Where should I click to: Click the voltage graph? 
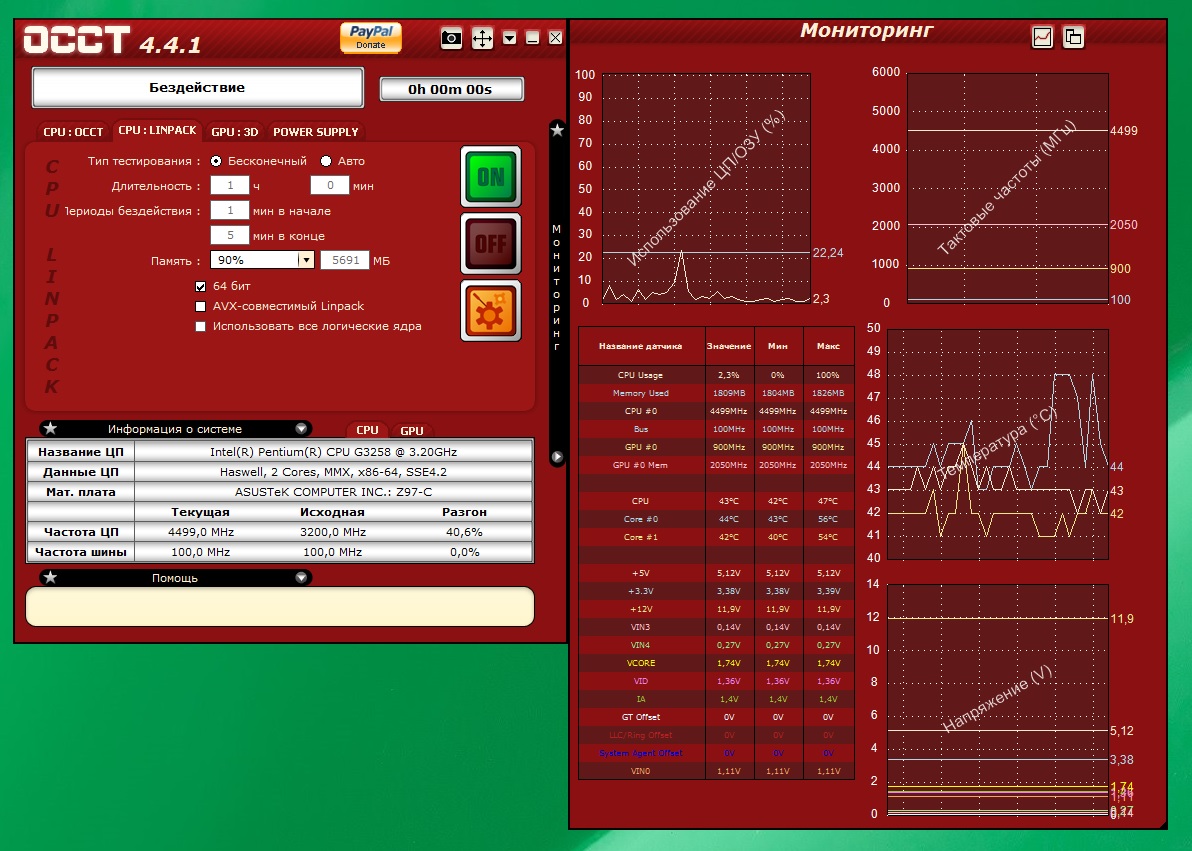997,700
